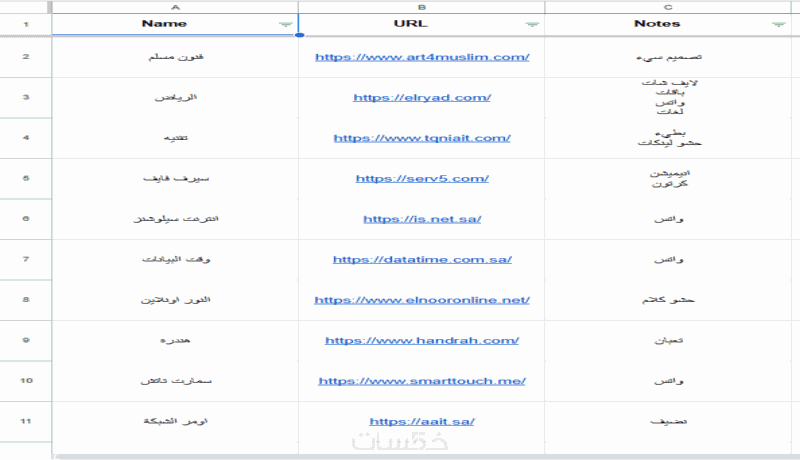This screenshot has width=800, height=460.
Task: Select the Notes cell in row 2
Action: click(x=668, y=57)
